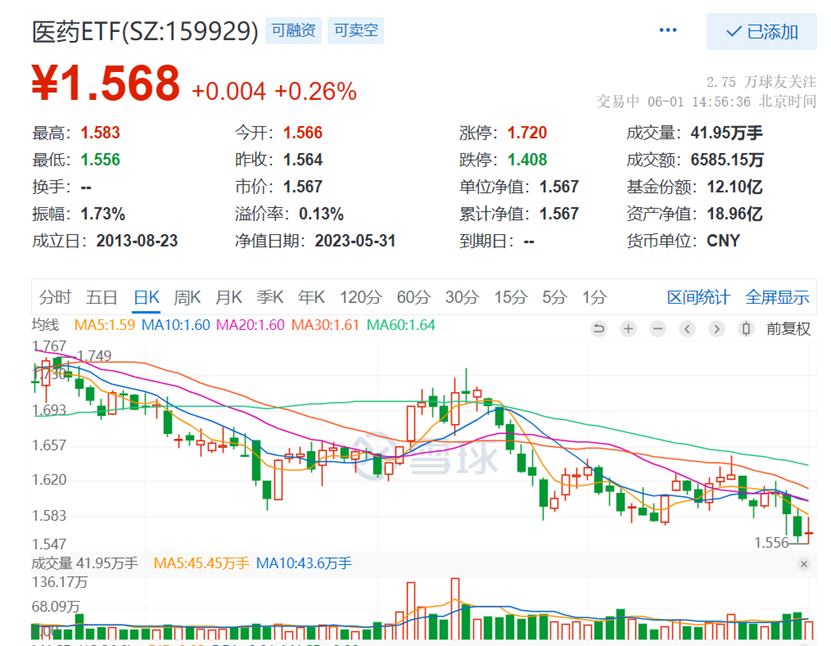Click the ETF title 医药ETF(SZ:159929)

(x=145, y=31)
